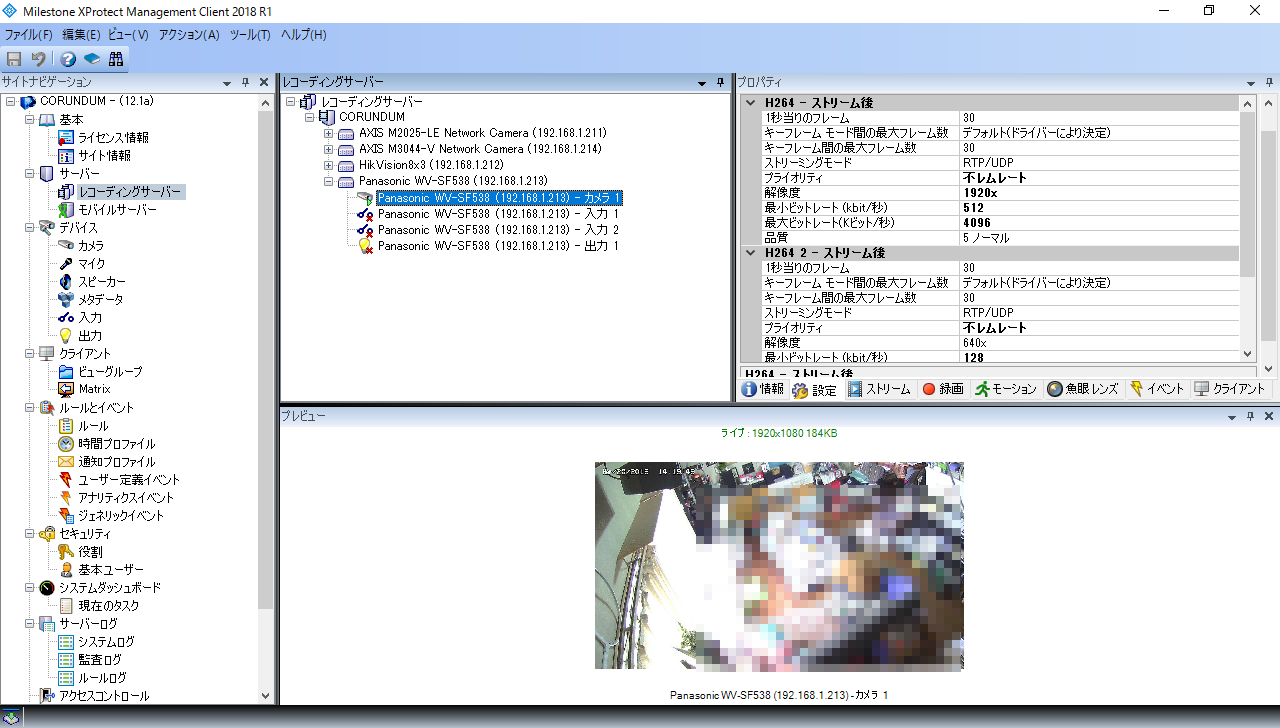Open ジェネリックイベント node
This screenshot has height=728, width=1280.
[x=121, y=516]
